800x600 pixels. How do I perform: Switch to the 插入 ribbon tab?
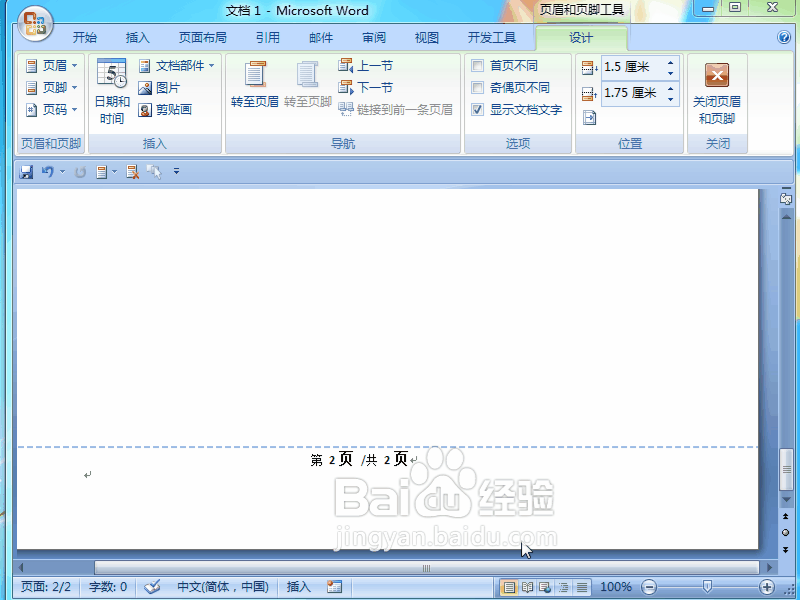click(138, 37)
